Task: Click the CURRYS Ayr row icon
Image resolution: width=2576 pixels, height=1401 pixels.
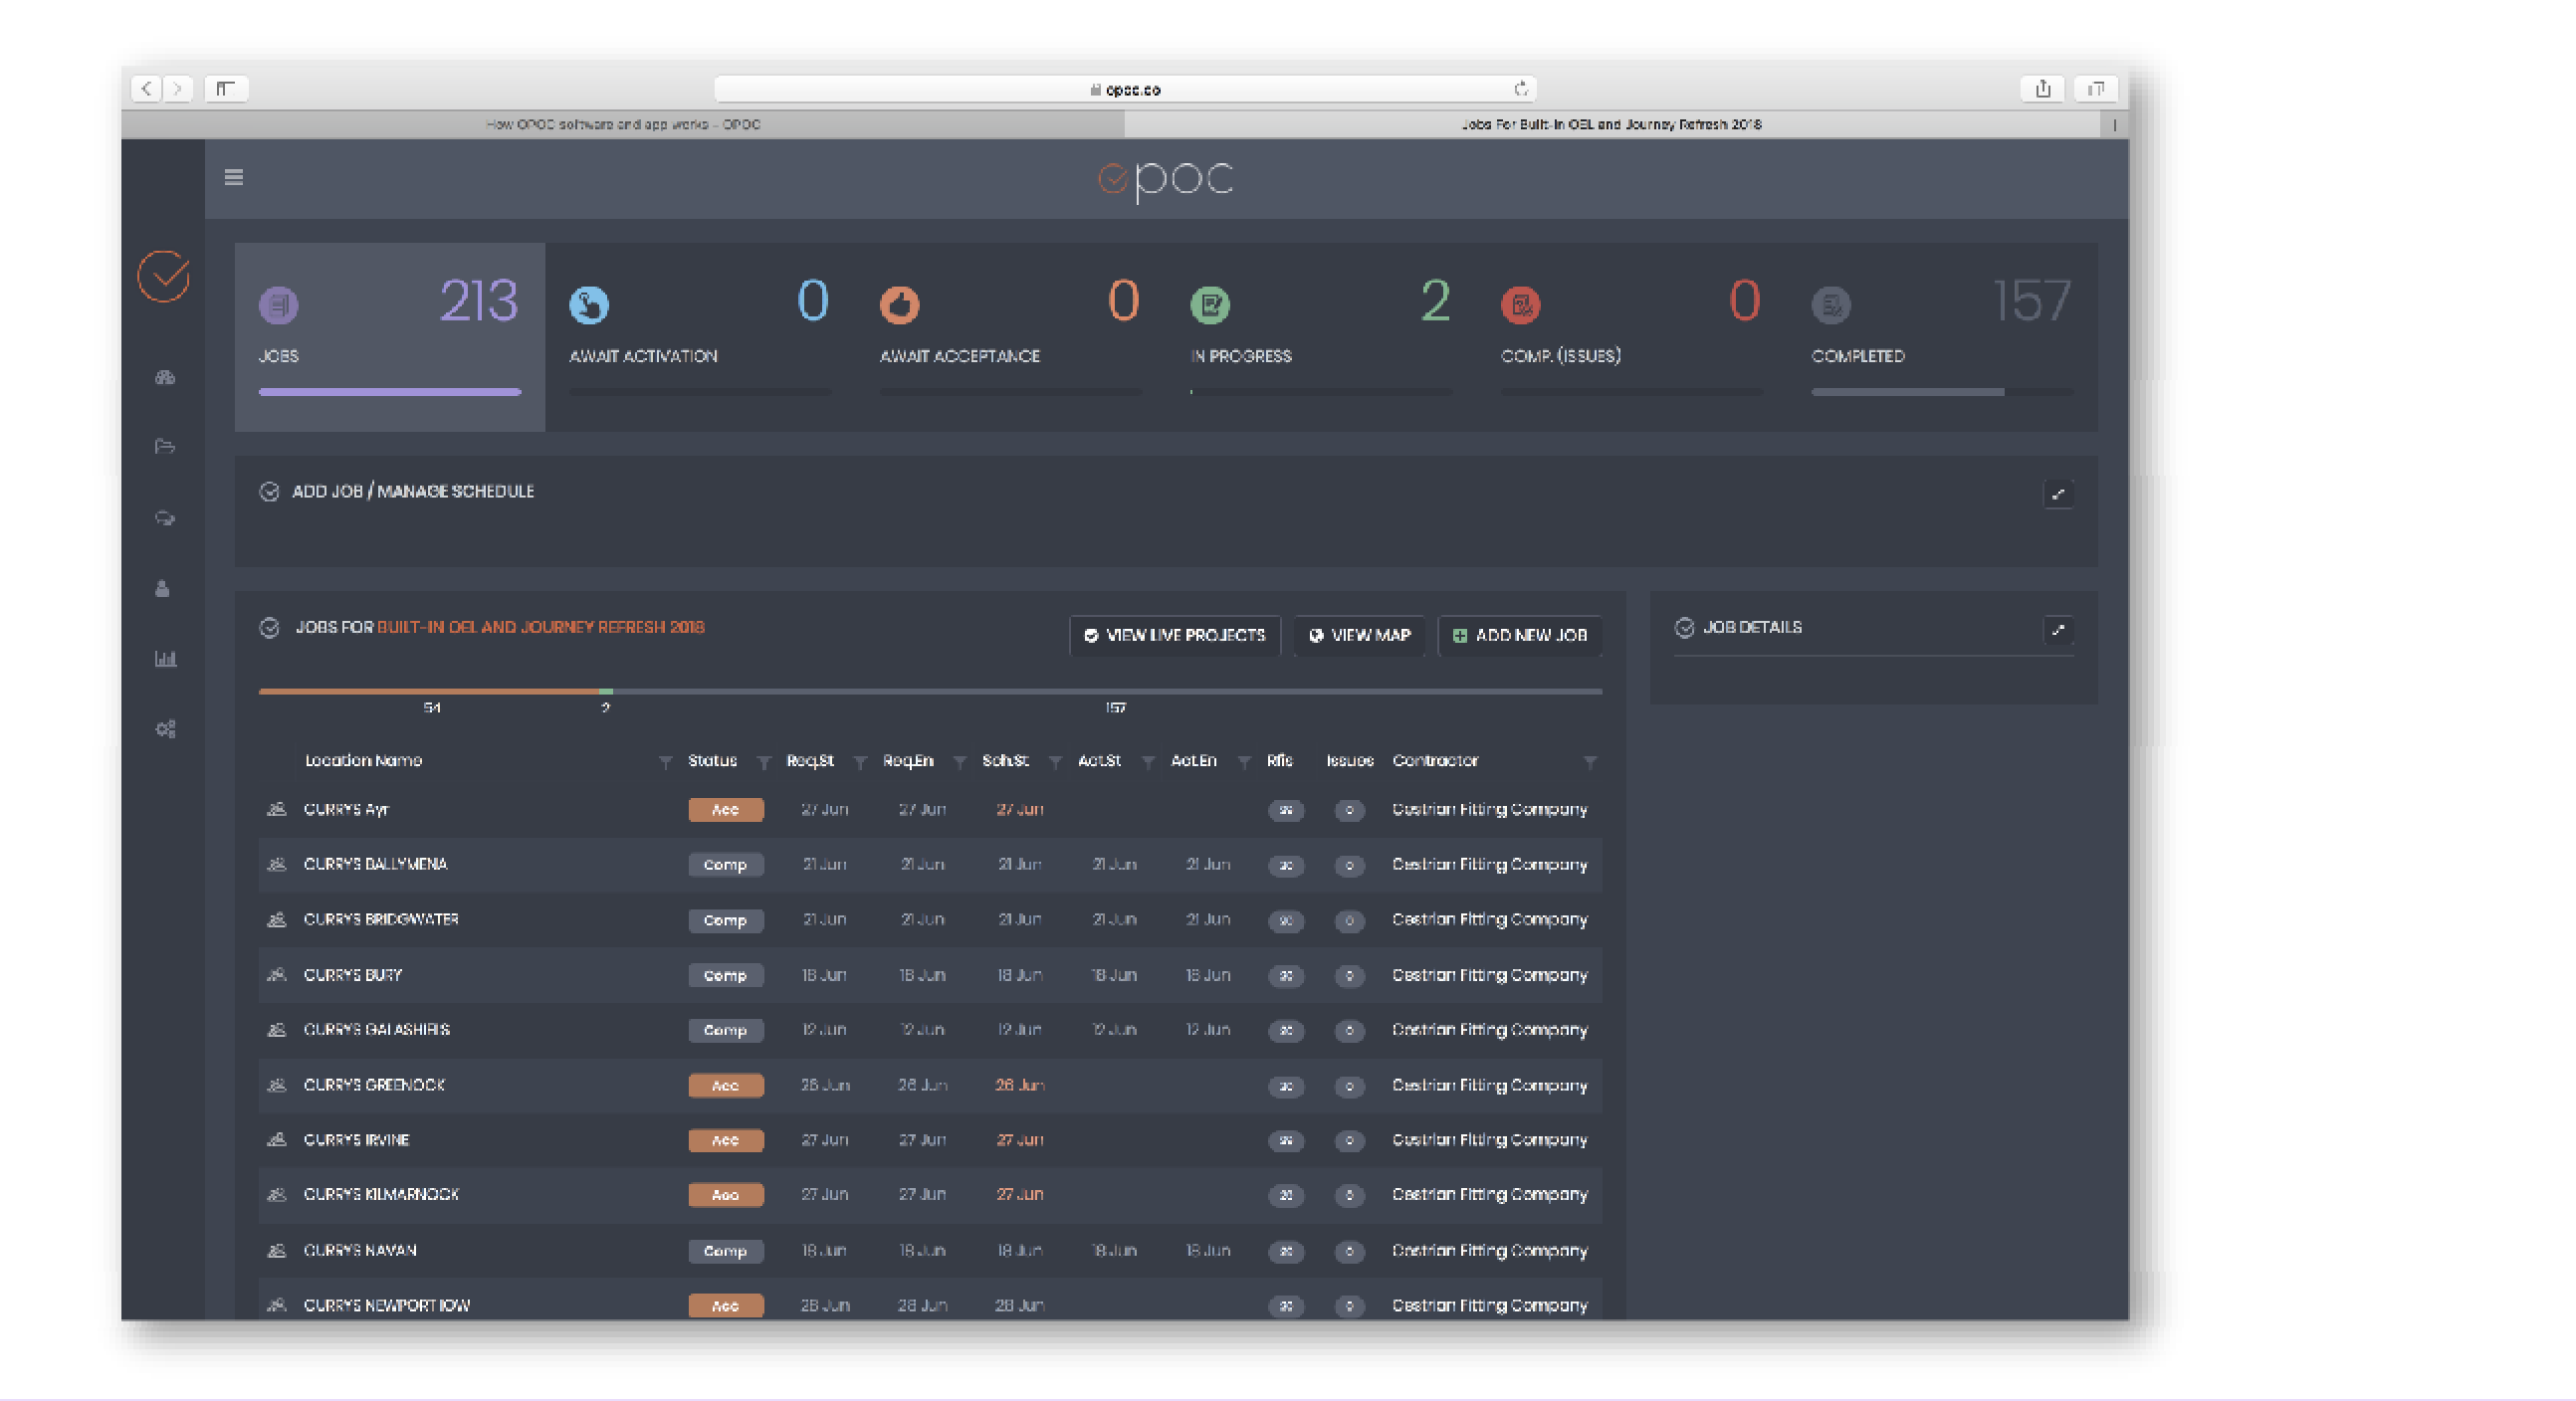Action: click(x=277, y=809)
